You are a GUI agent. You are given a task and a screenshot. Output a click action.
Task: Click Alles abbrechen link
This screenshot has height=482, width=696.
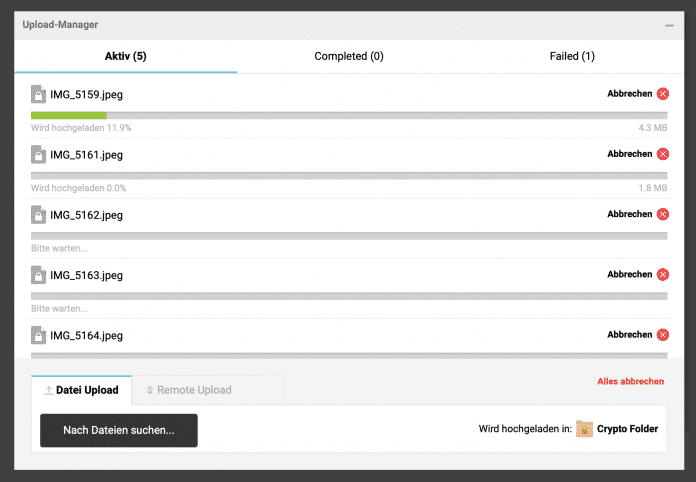tap(632, 382)
